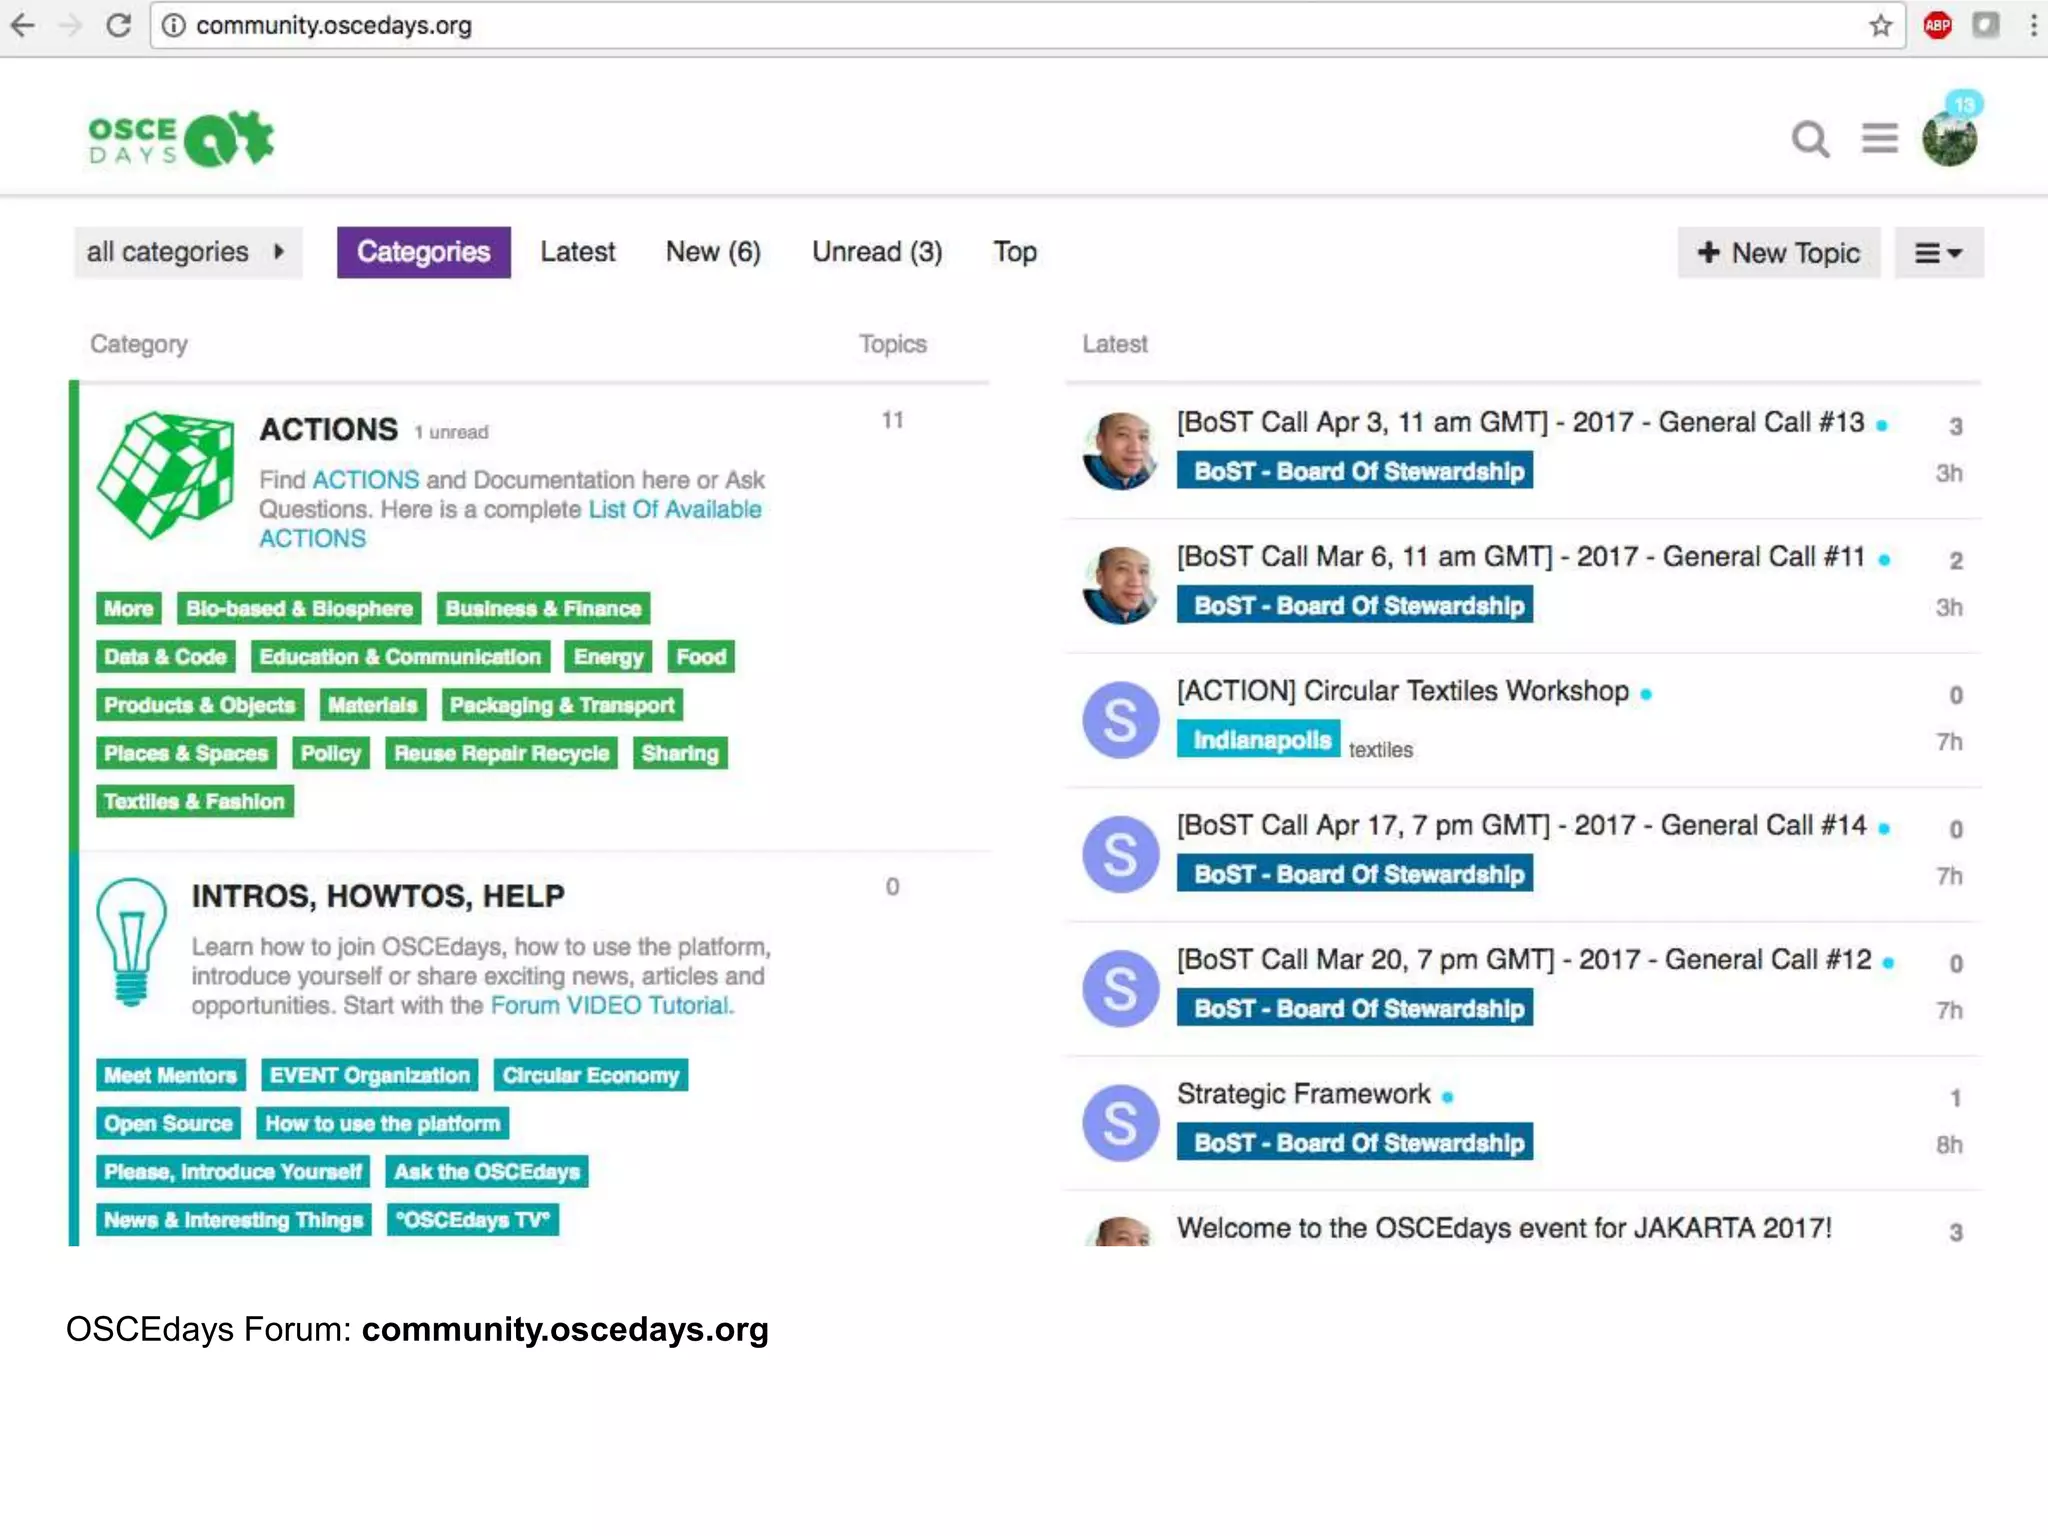Open the Sharing subcategory
2048x1536 pixels.
tap(680, 753)
